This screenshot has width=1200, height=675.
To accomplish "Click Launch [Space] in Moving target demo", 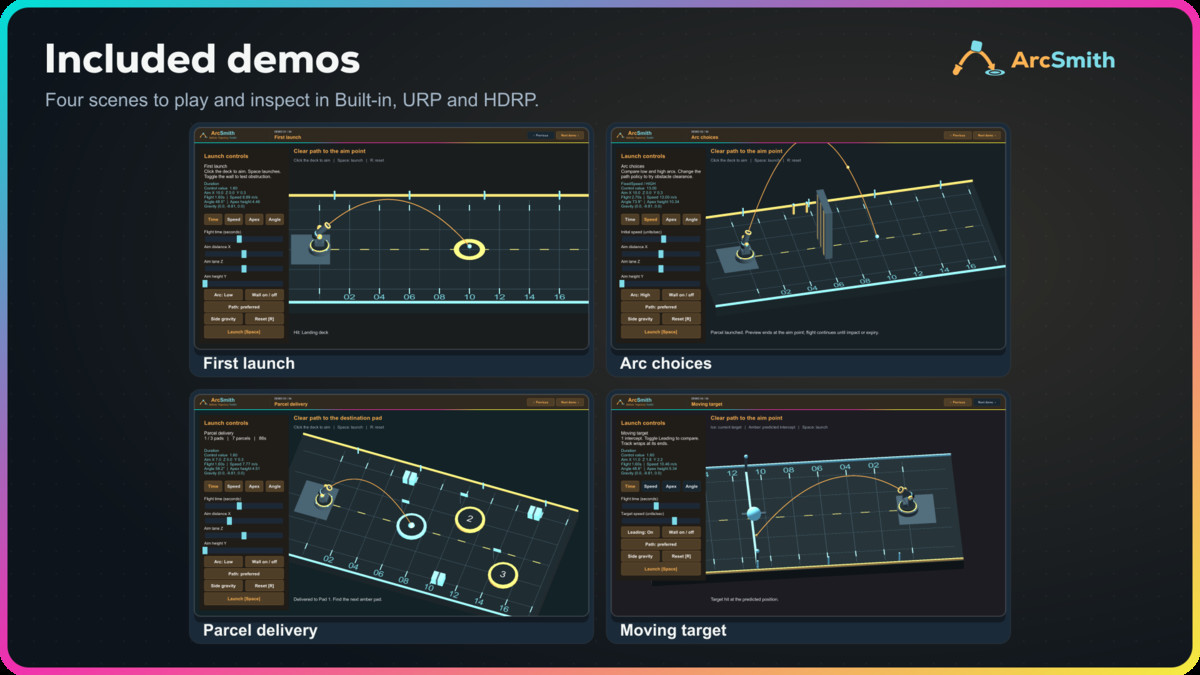I will point(661,569).
